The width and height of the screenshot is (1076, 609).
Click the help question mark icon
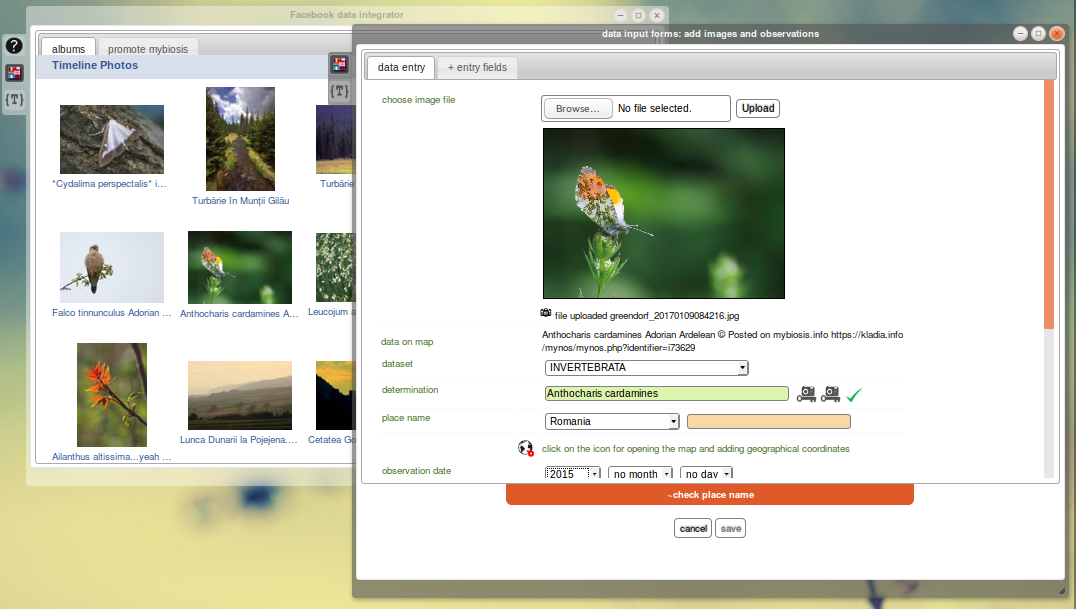pyautogui.click(x=14, y=45)
